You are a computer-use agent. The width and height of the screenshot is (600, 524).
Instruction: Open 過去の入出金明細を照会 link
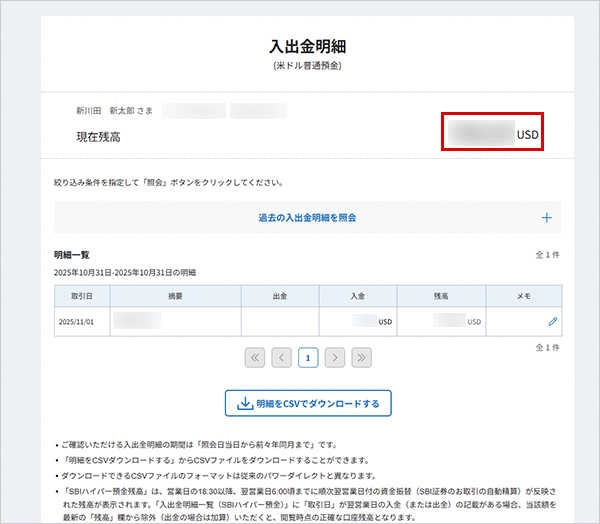coord(307,218)
